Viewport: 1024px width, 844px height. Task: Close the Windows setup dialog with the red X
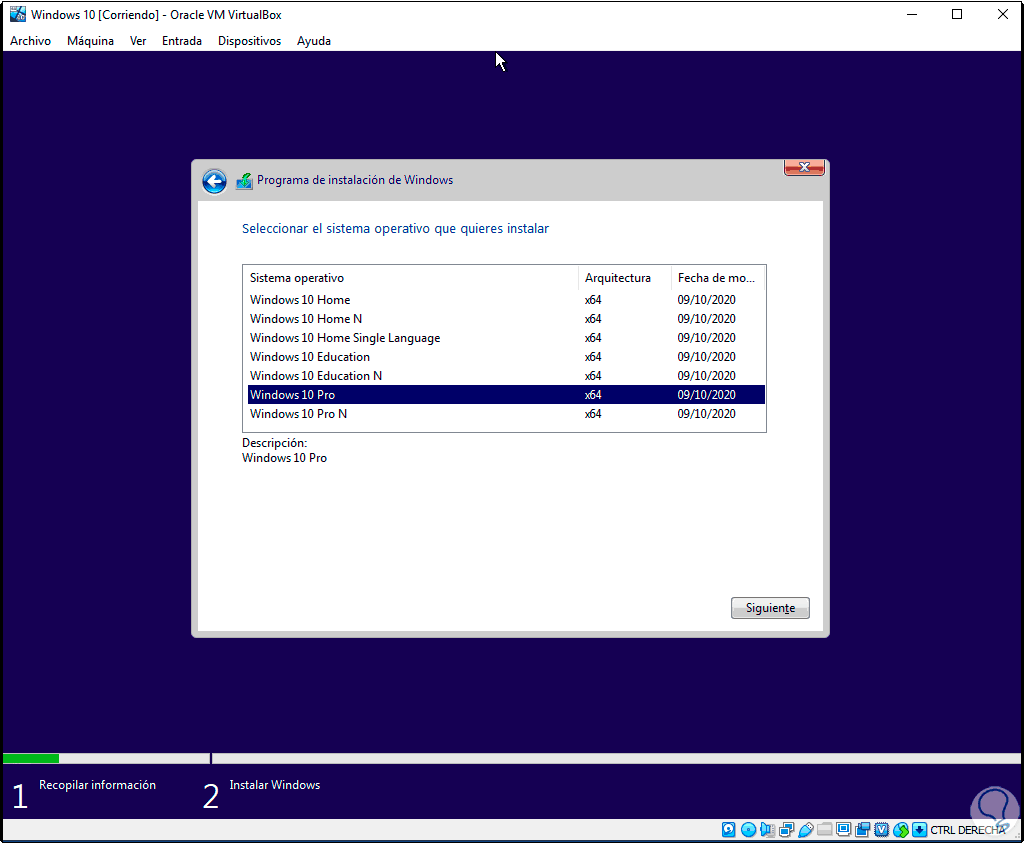tap(804, 168)
